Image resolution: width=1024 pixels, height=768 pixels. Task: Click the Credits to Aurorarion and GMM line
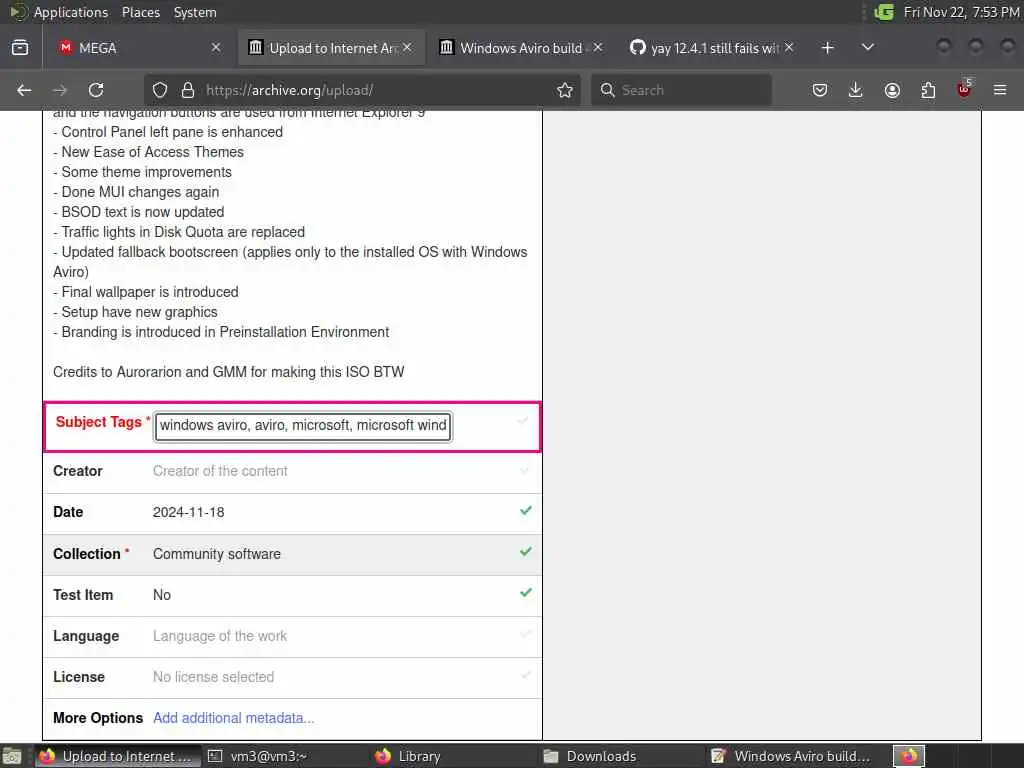click(x=229, y=372)
